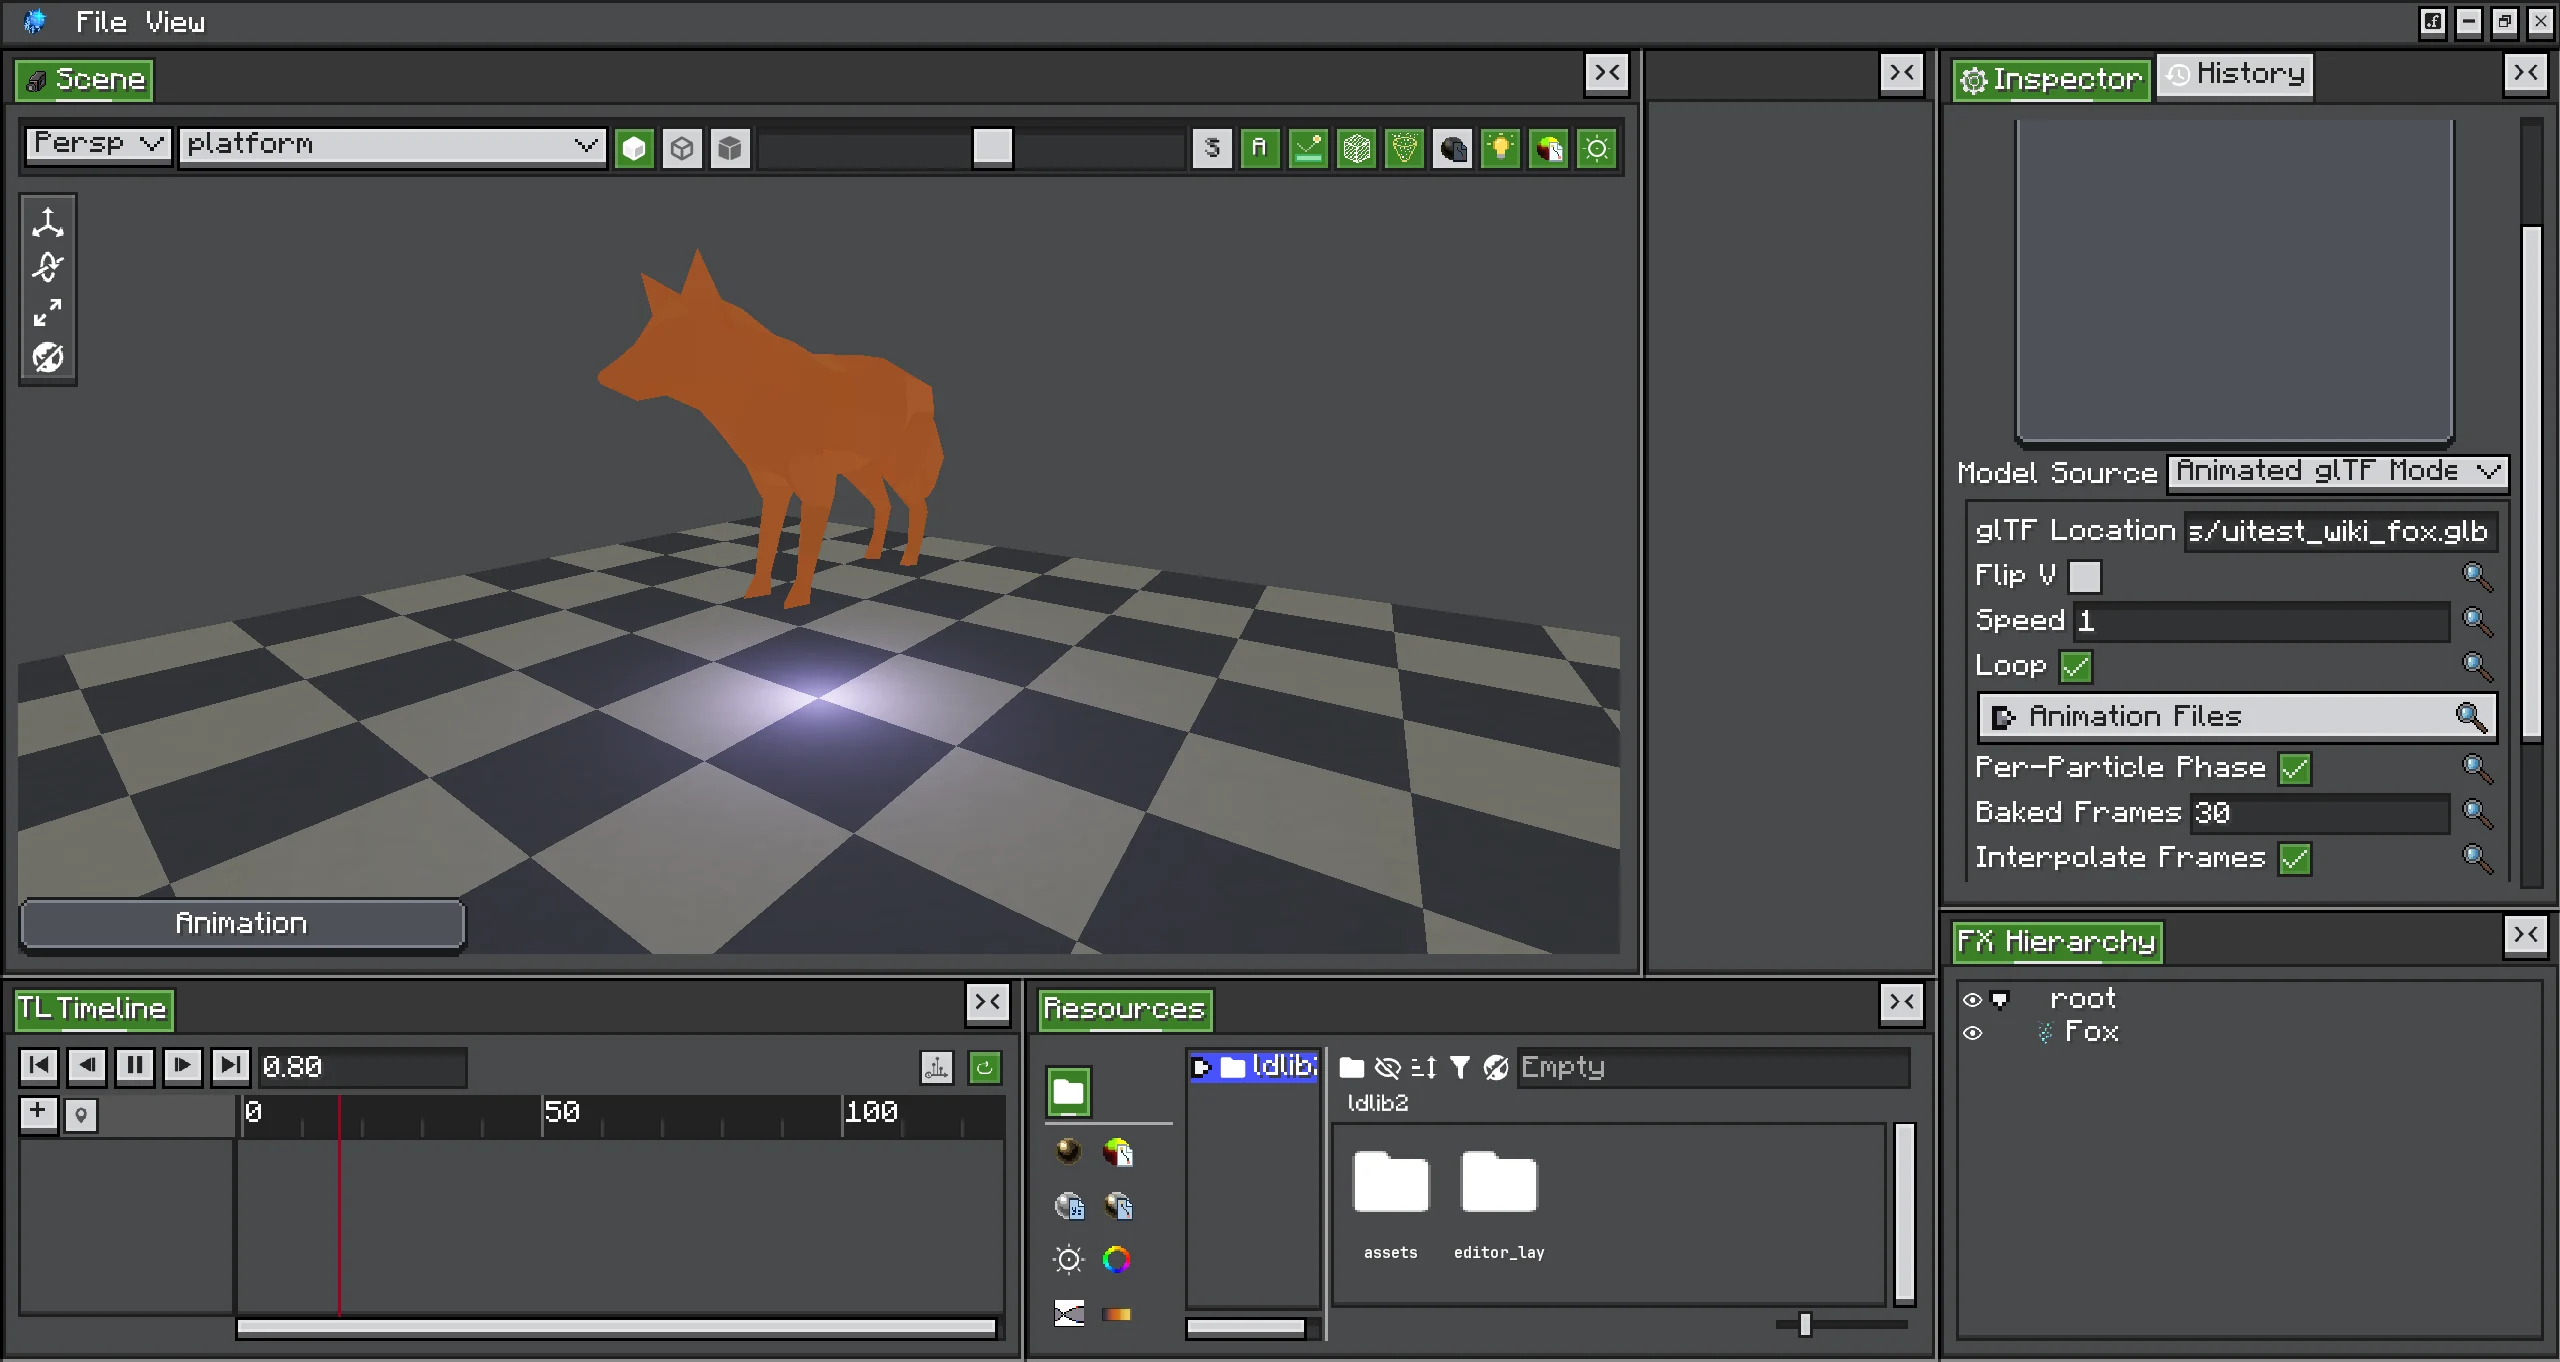
Task: Open the Persp camera dropdown
Action: [98, 145]
